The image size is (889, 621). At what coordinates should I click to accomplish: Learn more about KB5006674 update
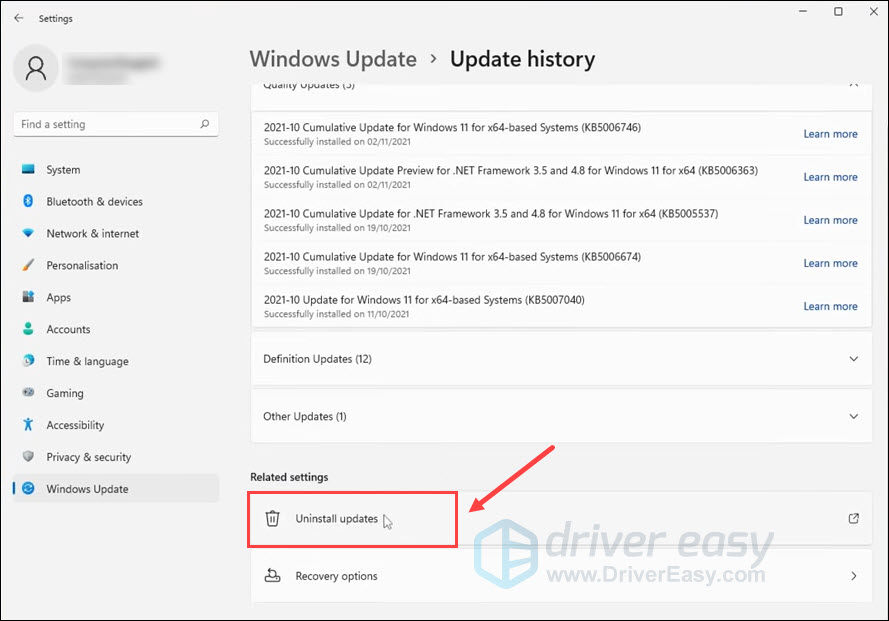[830, 263]
